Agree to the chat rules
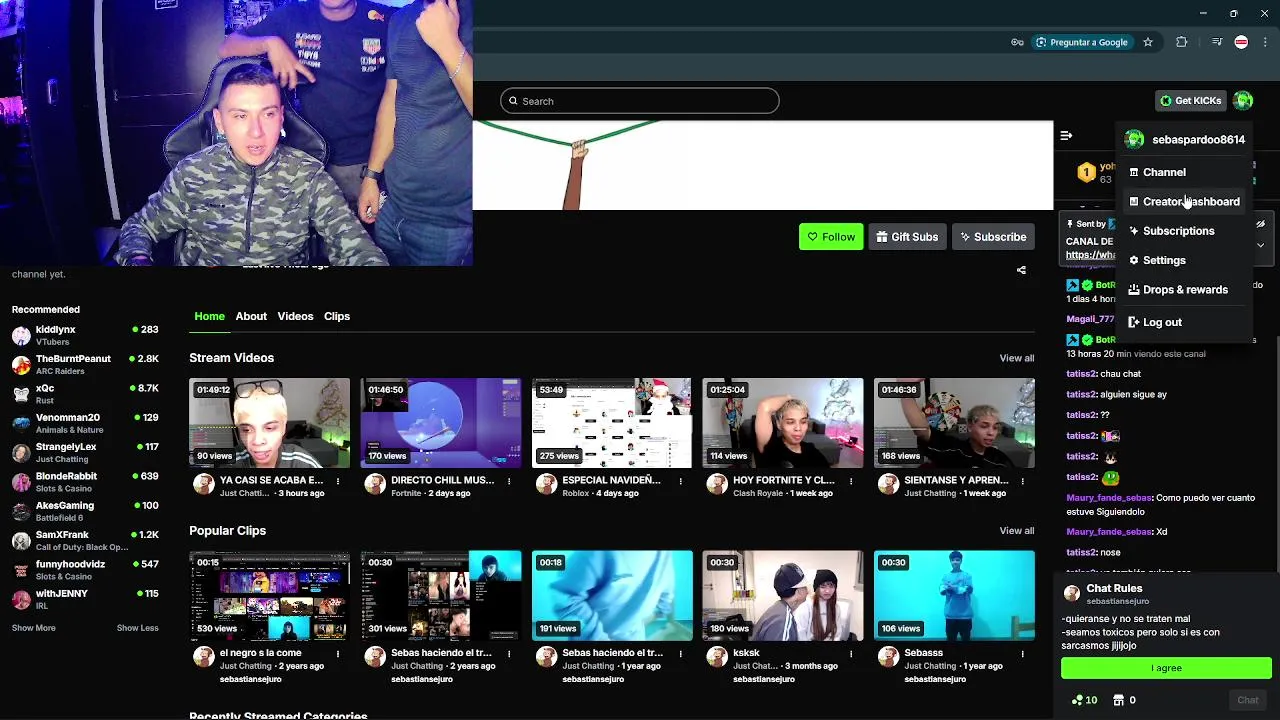Image resolution: width=1280 pixels, height=720 pixels. (x=1166, y=668)
